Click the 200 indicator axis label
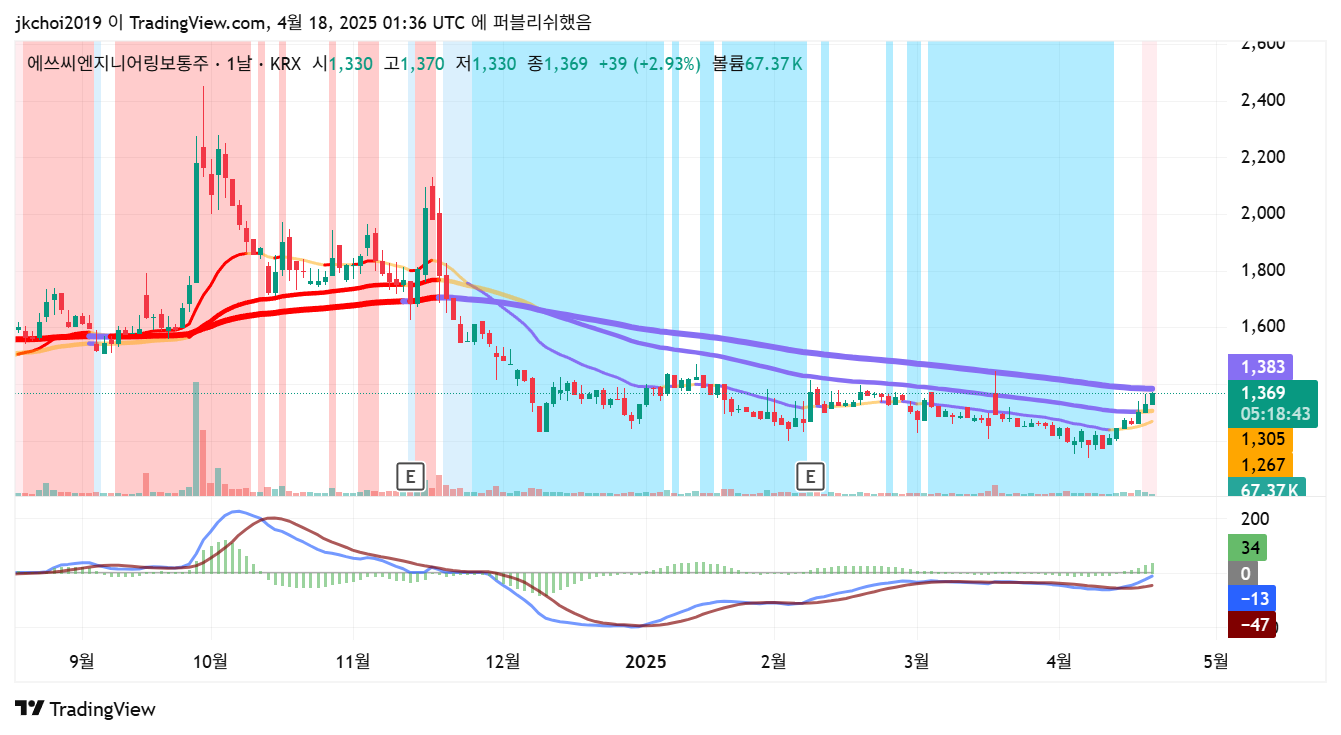The height and width of the screenshot is (735, 1341). pos(1255,519)
